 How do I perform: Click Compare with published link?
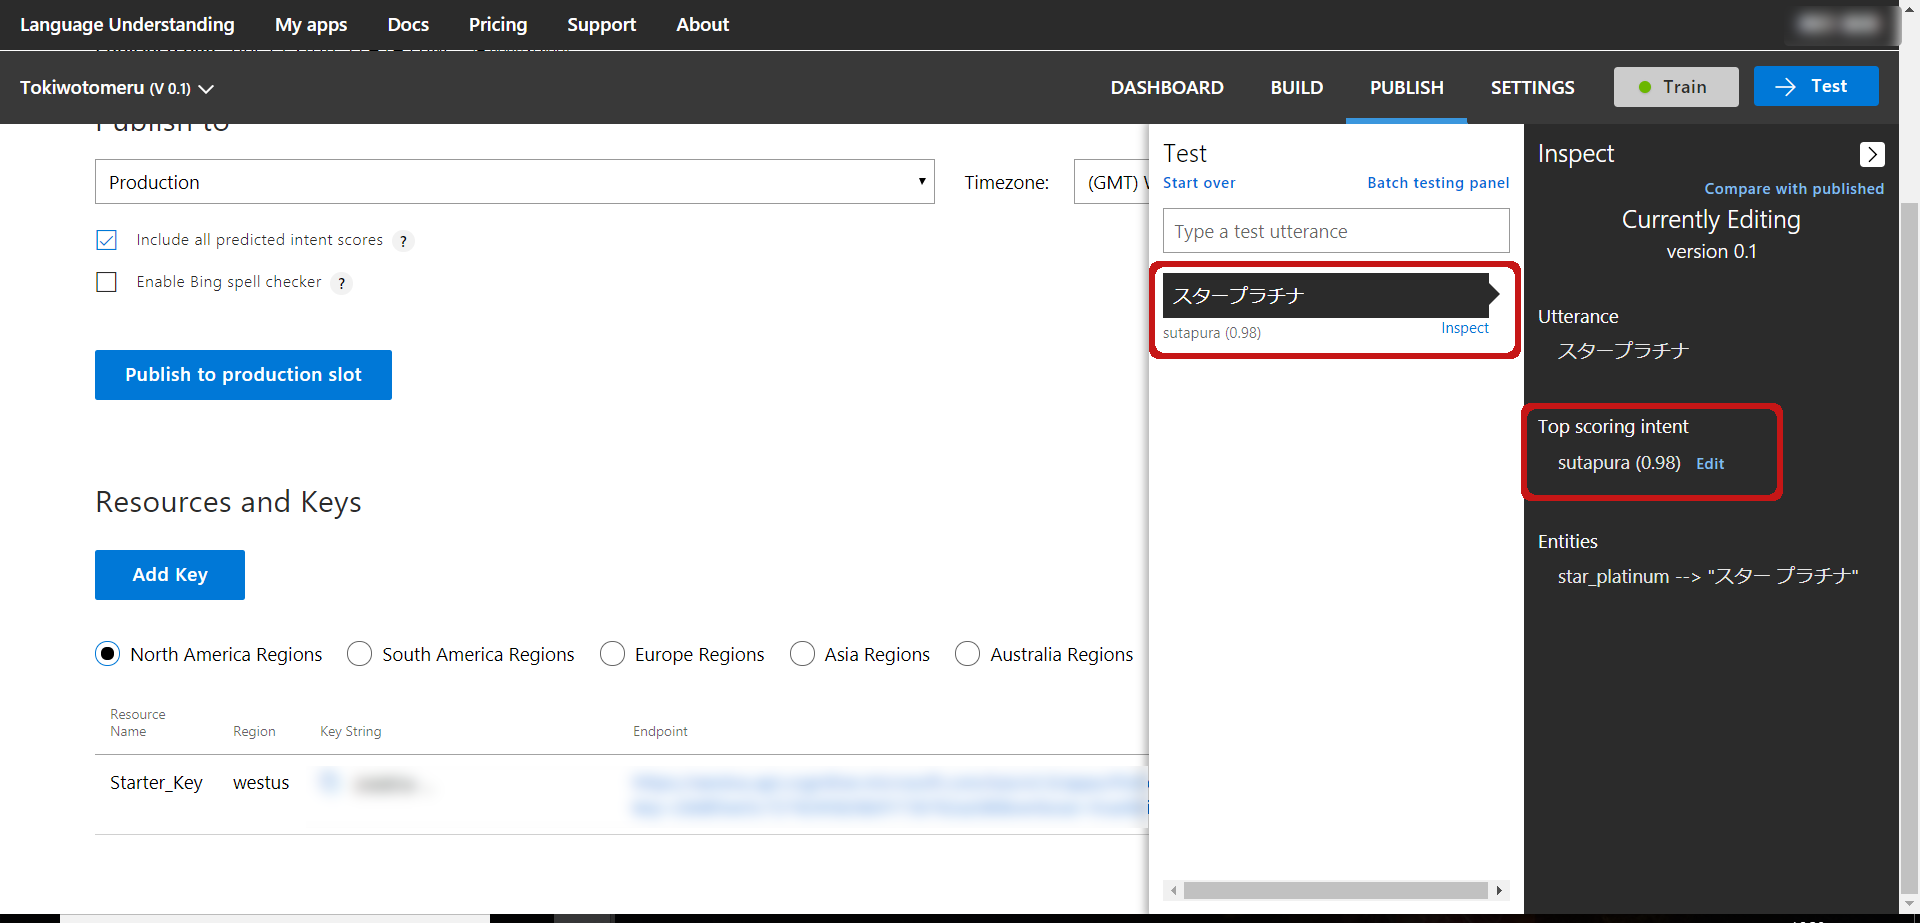pos(1794,189)
